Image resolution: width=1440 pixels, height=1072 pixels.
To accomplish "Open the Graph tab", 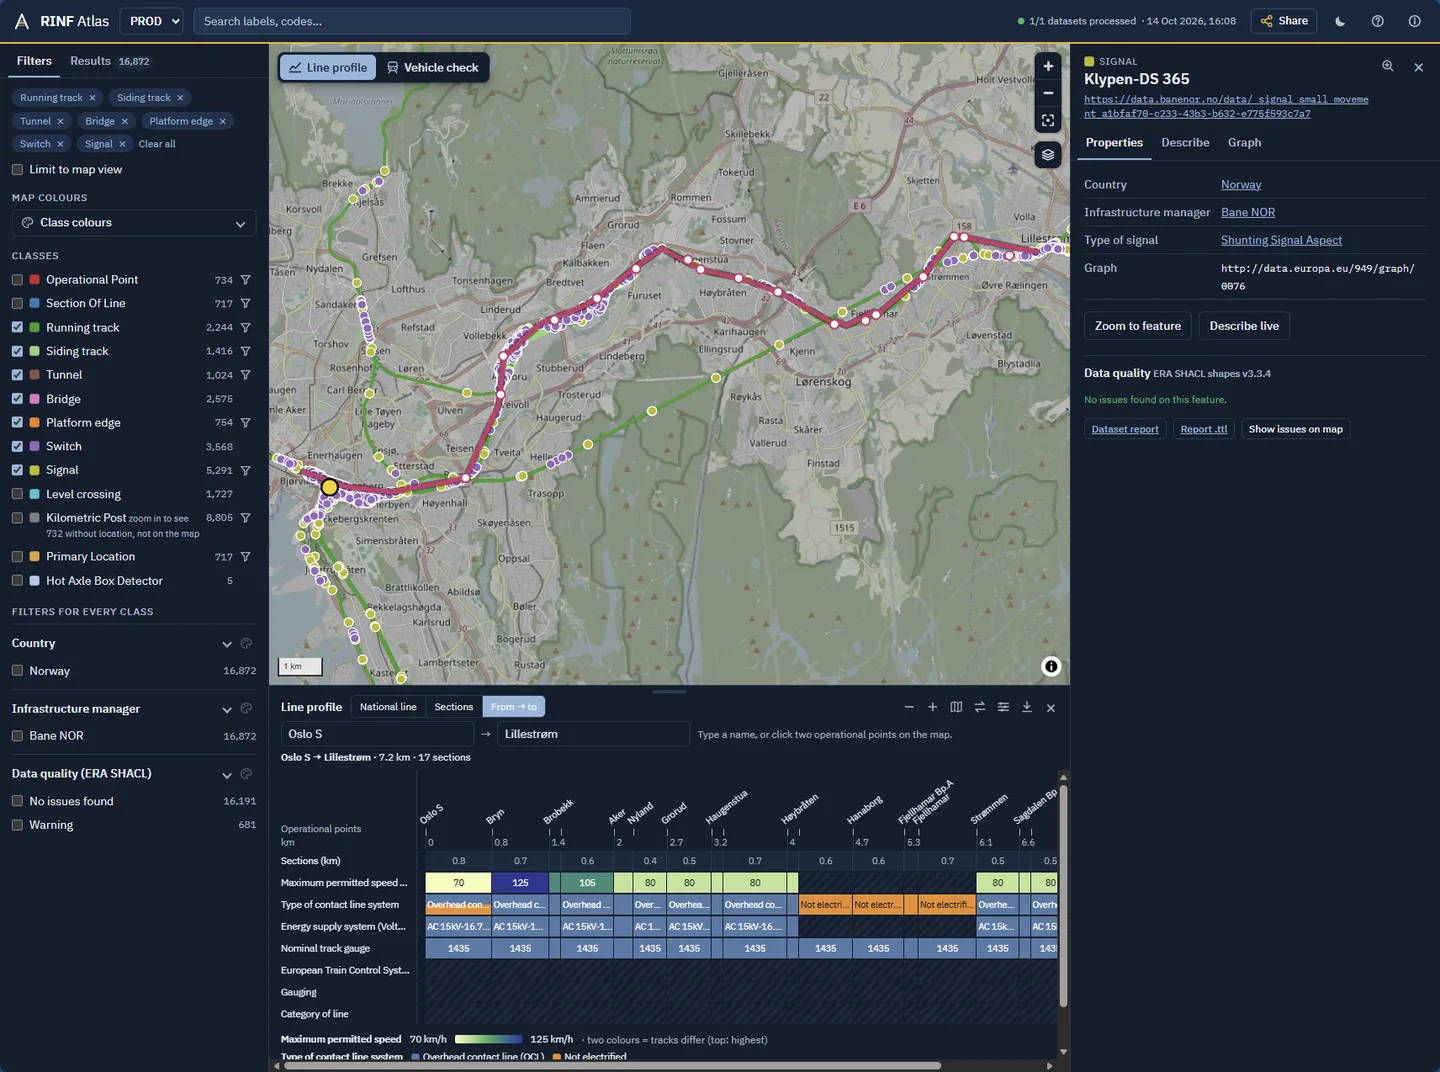I will pyautogui.click(x=1244, y=143).
